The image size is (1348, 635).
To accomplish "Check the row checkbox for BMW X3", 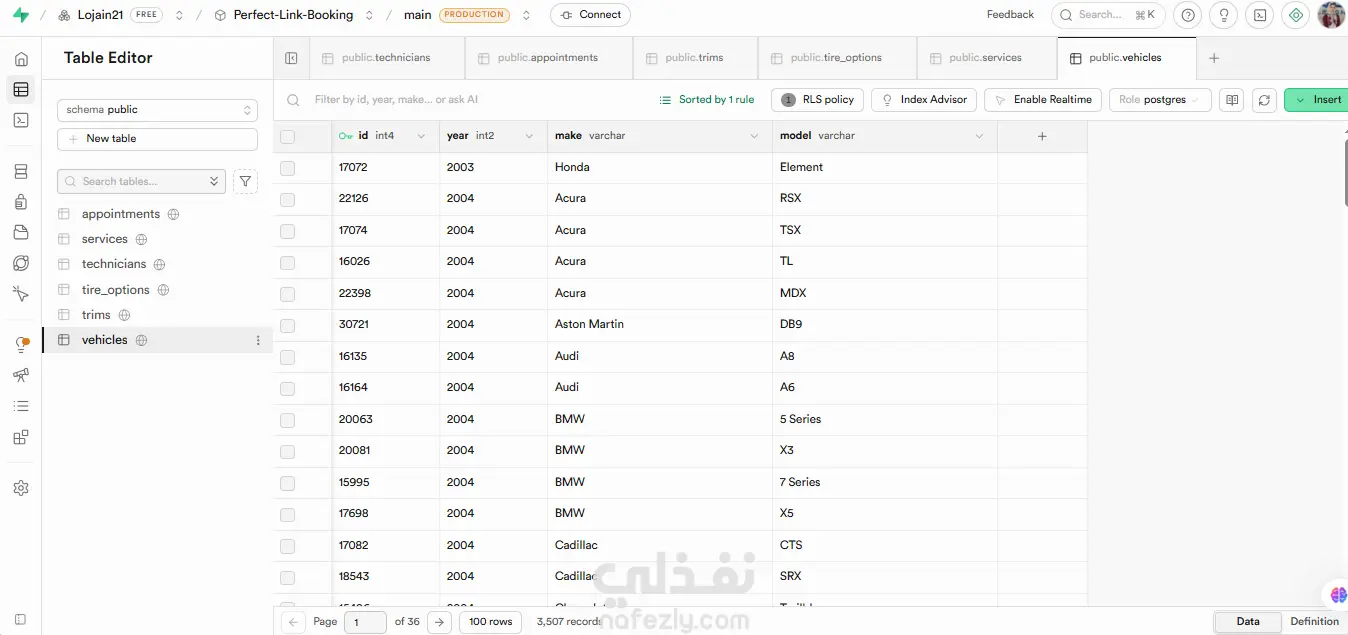I will (288, 451).
